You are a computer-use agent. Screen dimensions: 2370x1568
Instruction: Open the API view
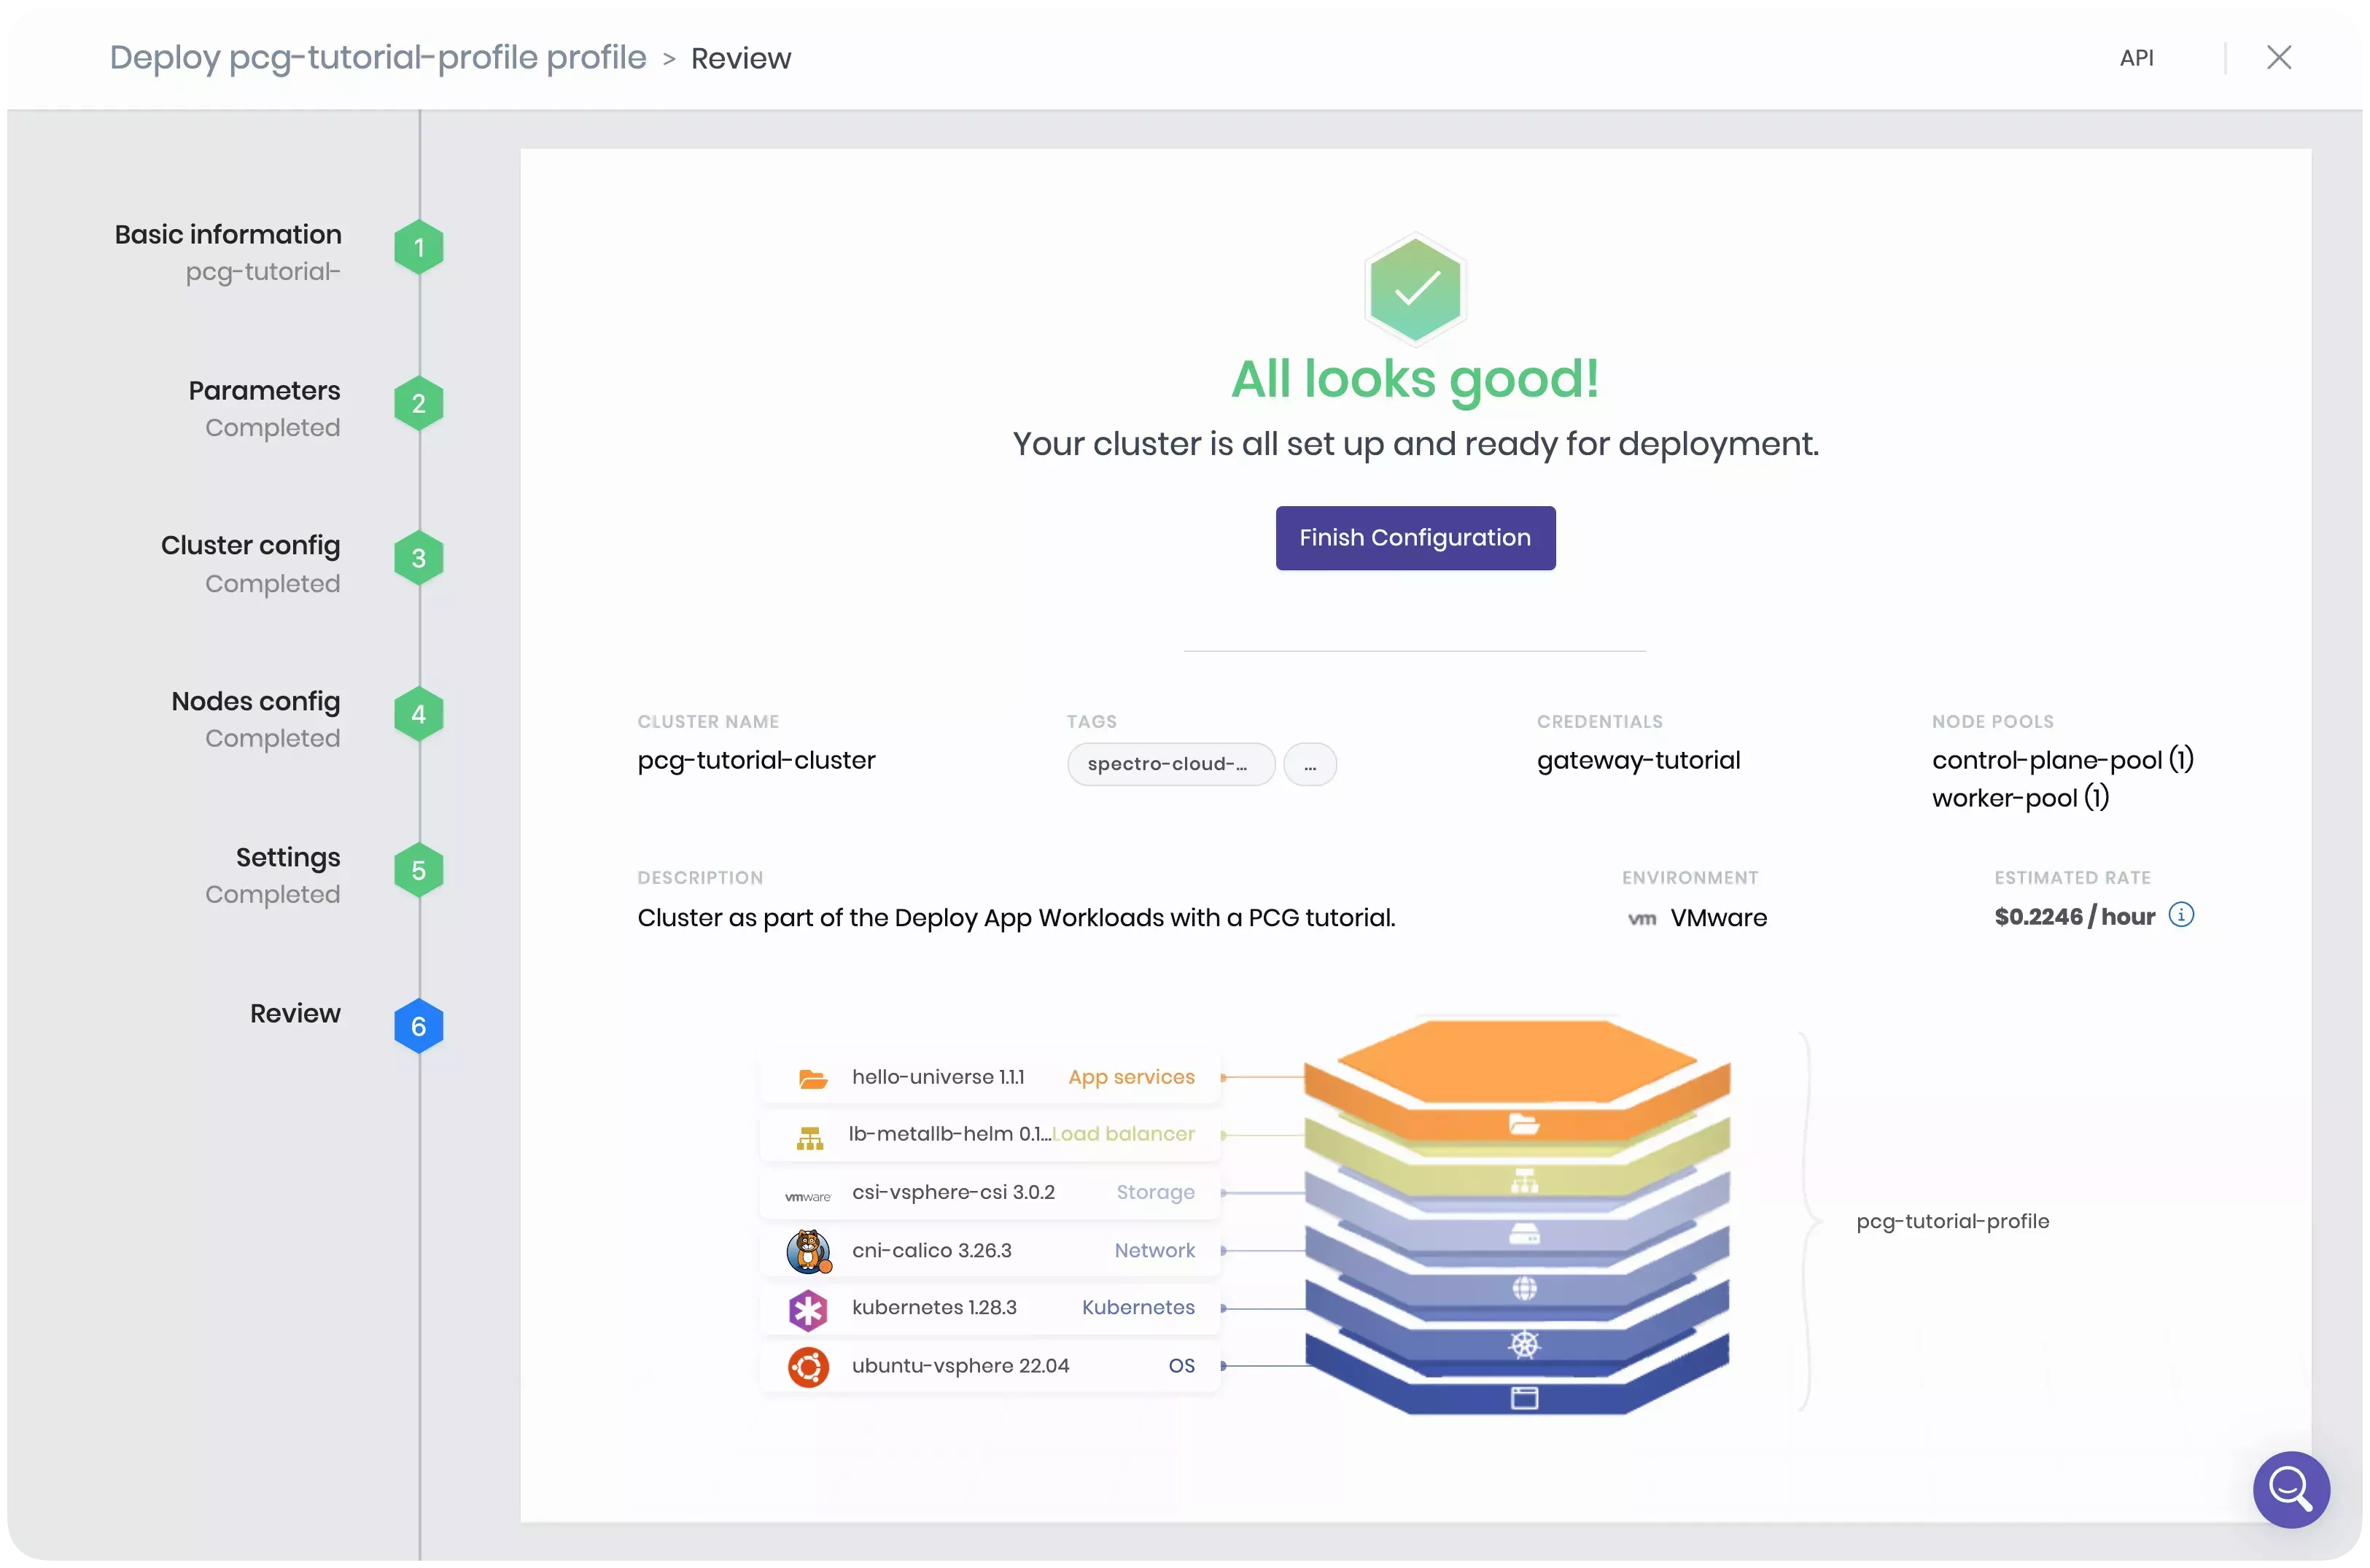tap(2137, 57)
